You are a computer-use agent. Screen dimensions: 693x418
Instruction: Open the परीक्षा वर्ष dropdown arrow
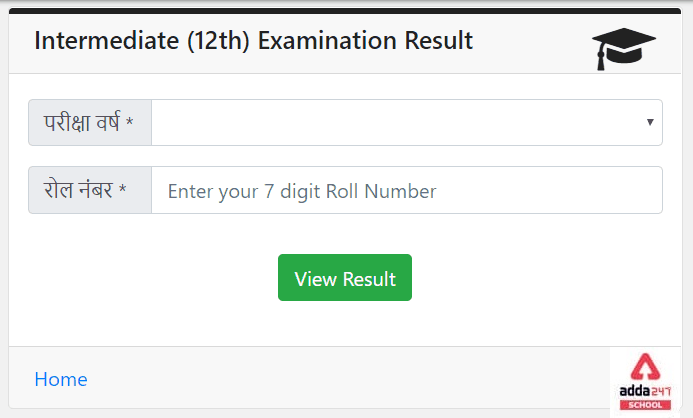tap(650, 122)
